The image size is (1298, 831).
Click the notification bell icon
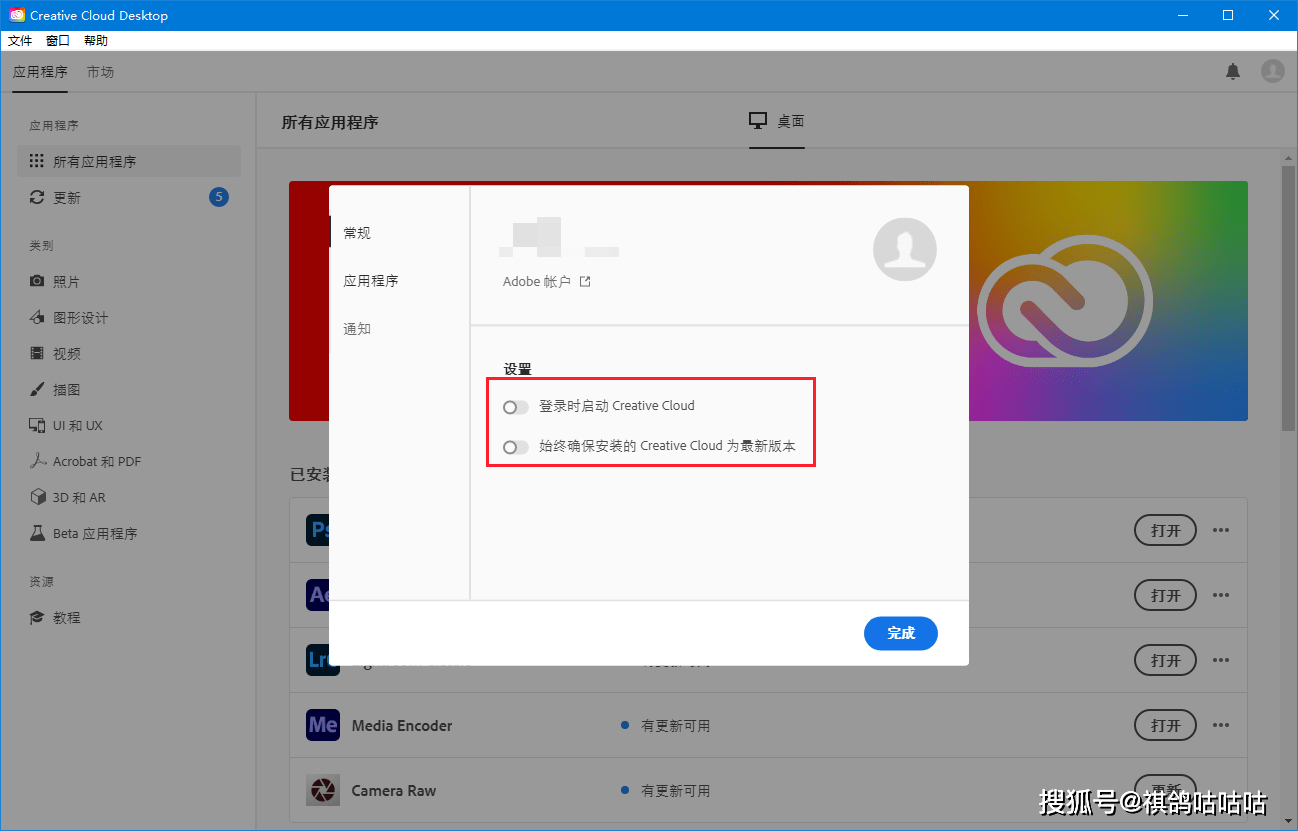coord(1233,71)
